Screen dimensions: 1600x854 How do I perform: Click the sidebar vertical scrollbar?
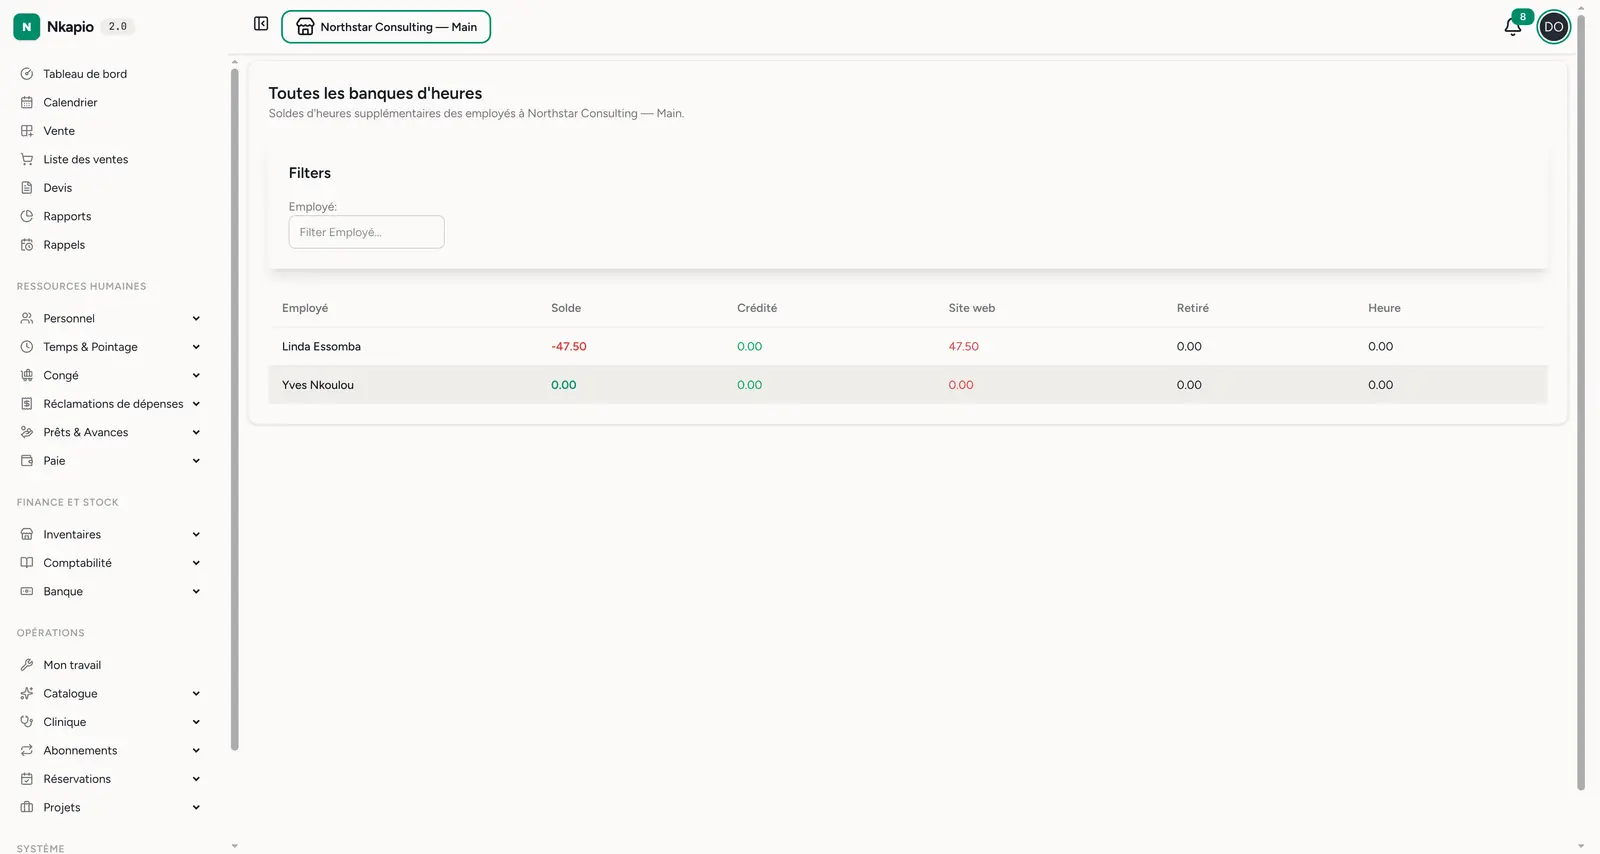[235, 408]
